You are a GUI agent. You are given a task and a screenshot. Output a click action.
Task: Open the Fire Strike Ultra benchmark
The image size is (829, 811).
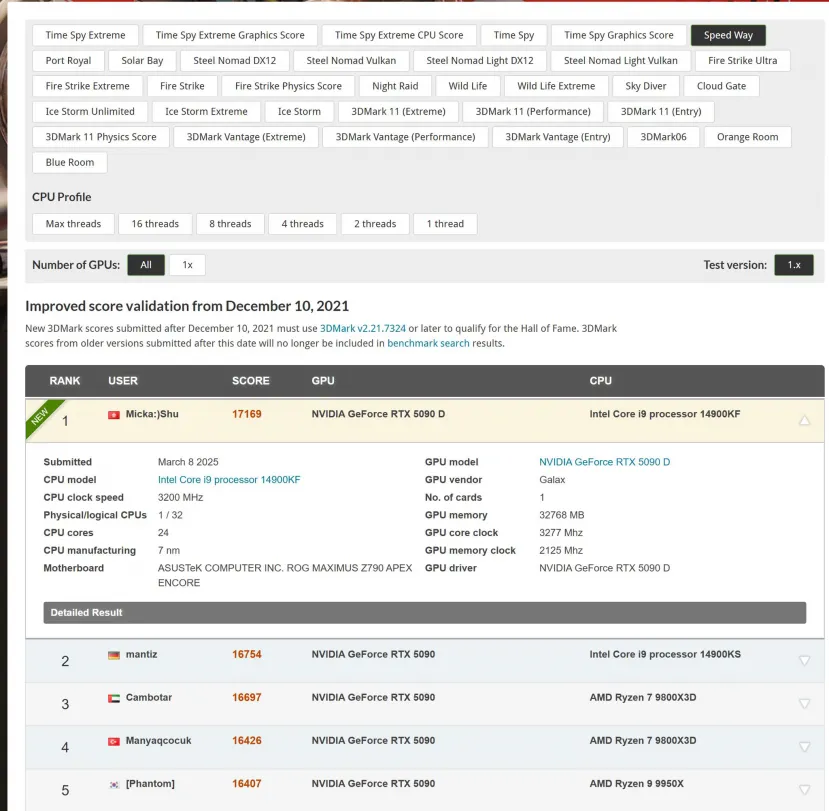742,61
